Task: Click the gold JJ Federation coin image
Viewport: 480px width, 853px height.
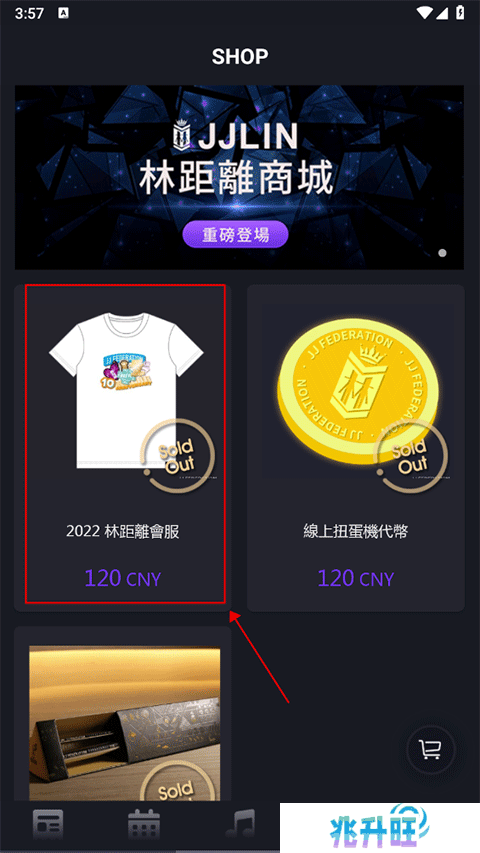Action: click(x=356, y=391)
